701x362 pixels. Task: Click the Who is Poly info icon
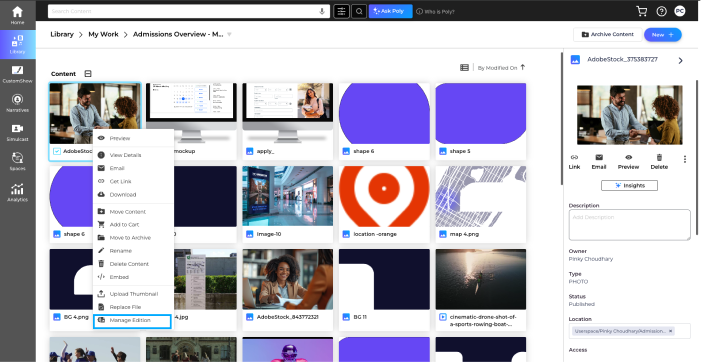(x=419, y=12)
